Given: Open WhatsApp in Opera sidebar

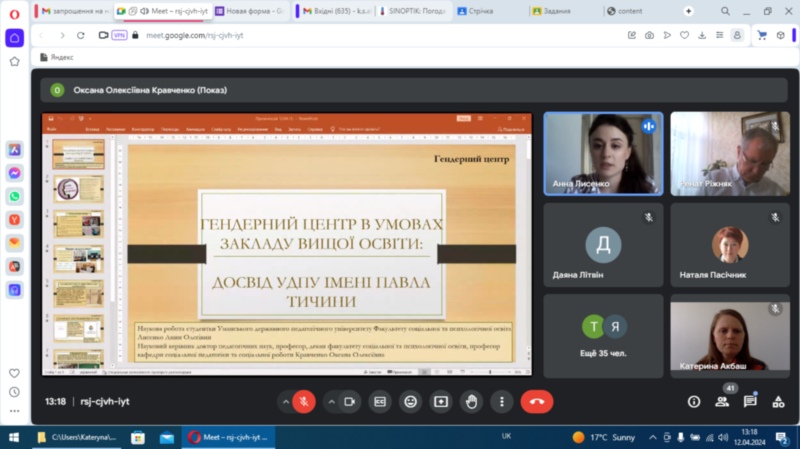Looking at the screenshot, I should [15, 195].
